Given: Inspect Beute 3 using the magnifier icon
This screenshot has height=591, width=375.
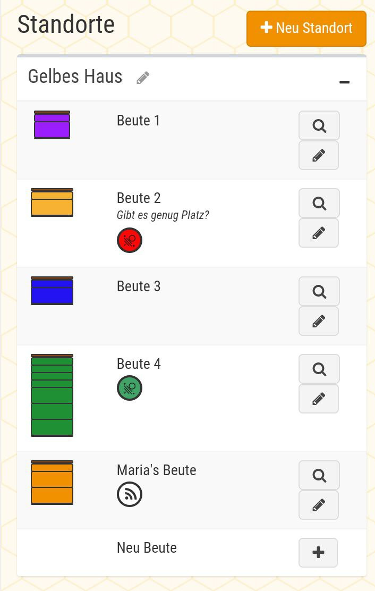Looking at the screenshot, I should coord(319,291).
